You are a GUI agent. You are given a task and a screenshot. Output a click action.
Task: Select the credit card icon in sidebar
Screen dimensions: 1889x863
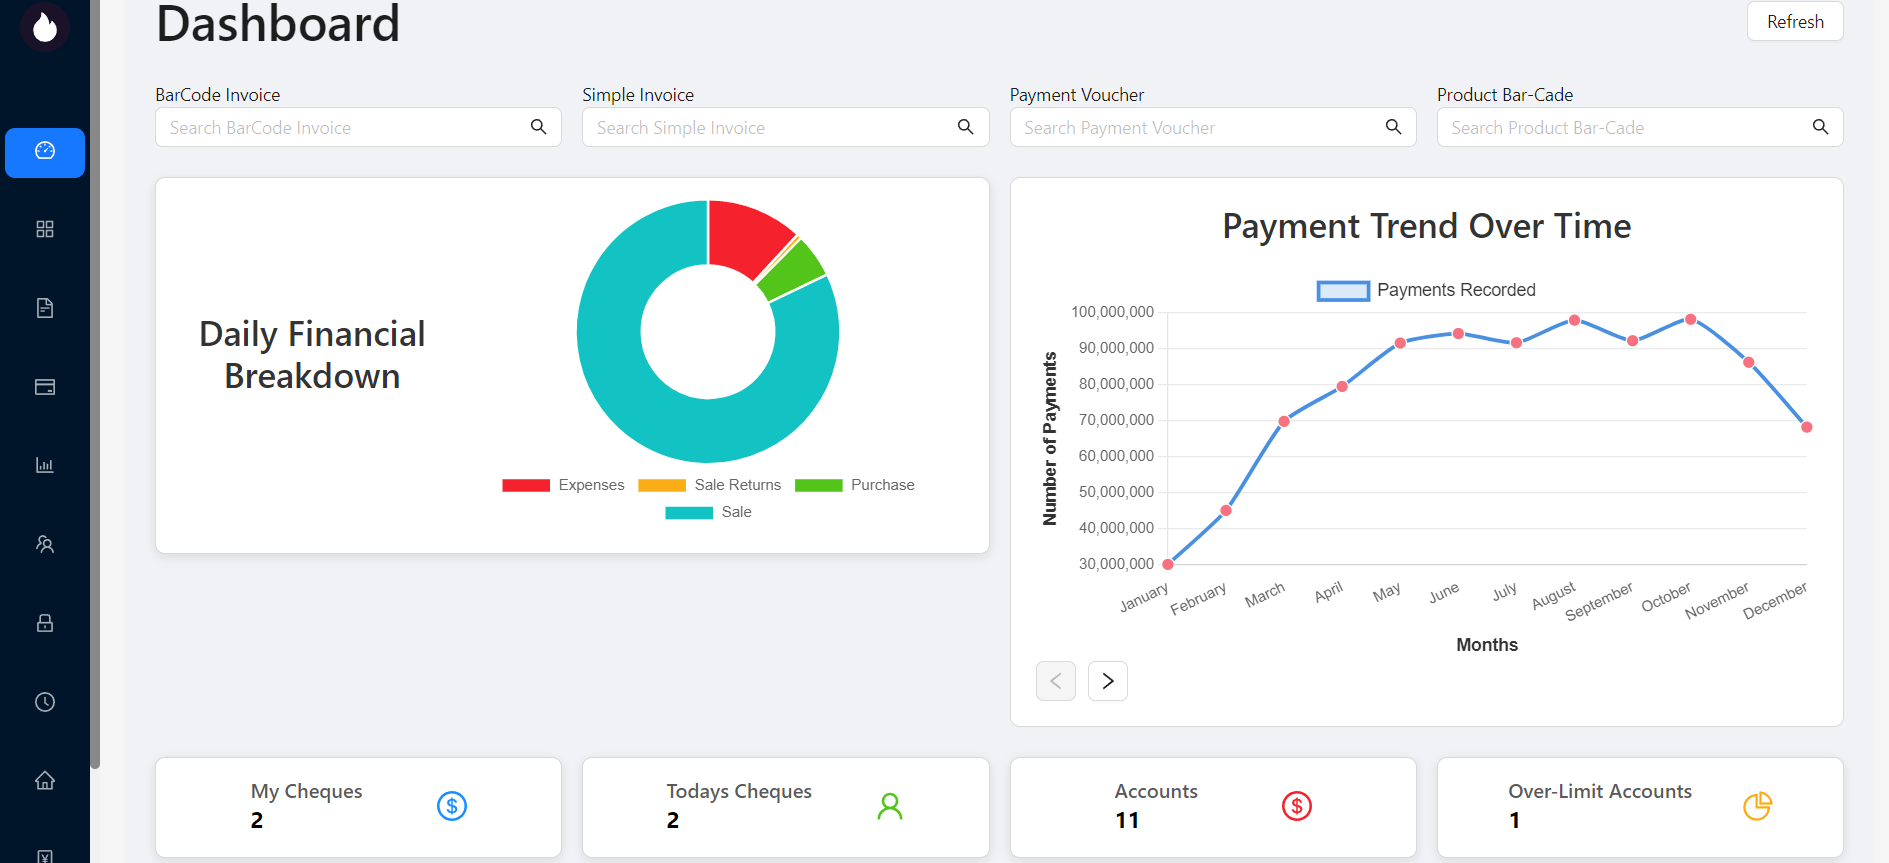click(x=45, y=387)
